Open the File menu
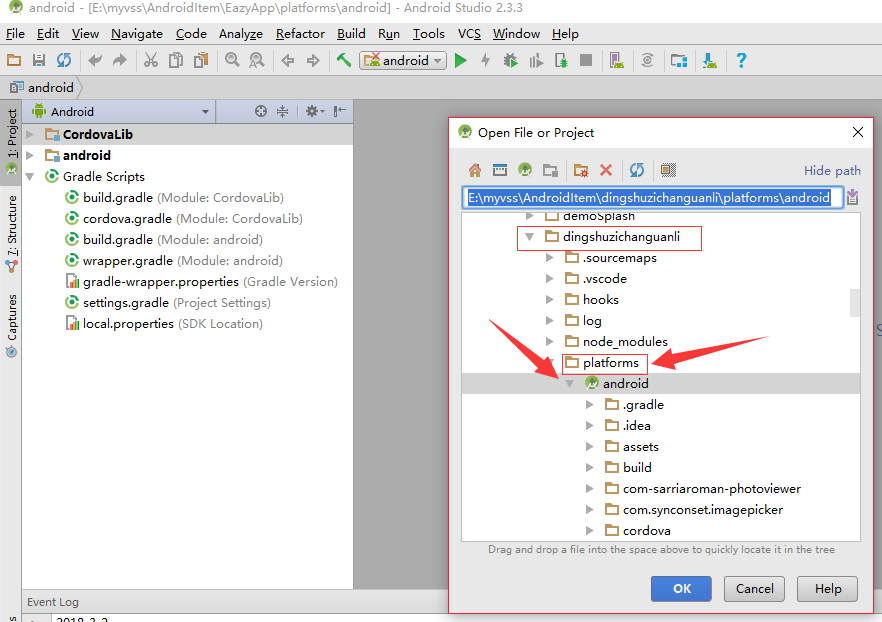882x622 pixels. point(15,34)
